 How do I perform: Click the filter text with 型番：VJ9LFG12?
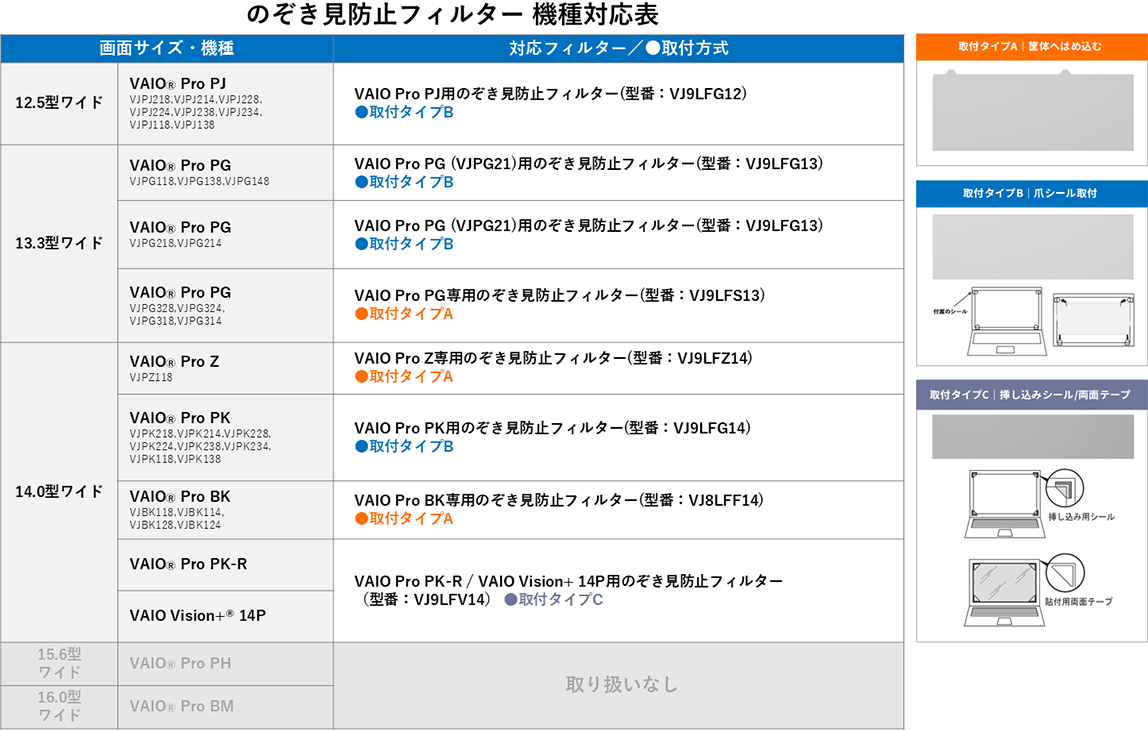point(551,94)
